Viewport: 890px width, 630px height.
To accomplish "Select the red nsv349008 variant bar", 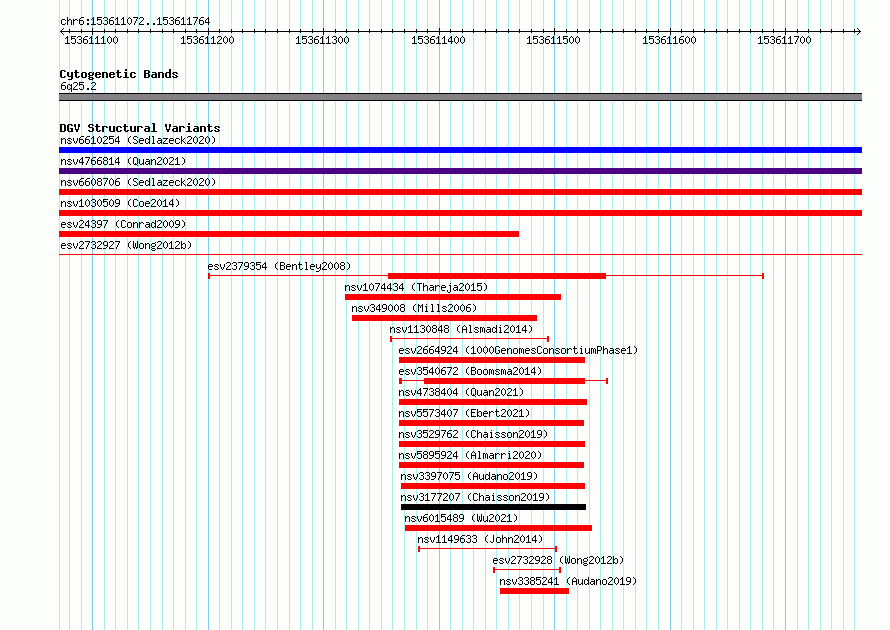I will click(444, 318).
